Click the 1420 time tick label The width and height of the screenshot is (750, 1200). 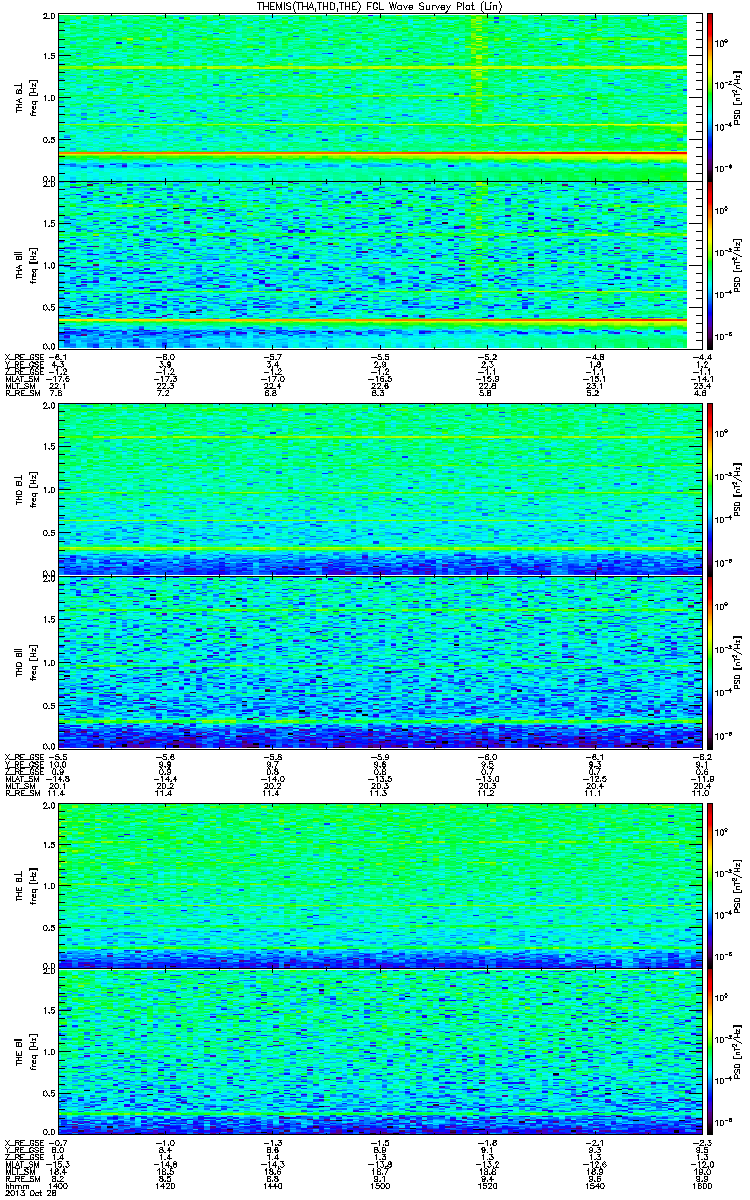(x=166, y=1186)
